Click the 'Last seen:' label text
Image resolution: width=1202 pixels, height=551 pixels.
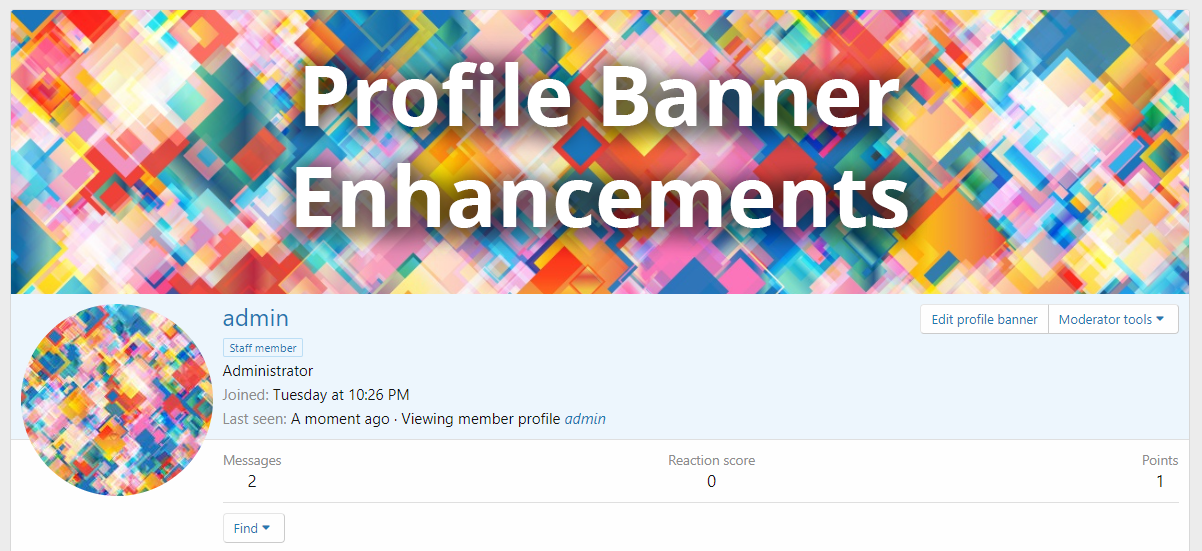pos(254,419)
